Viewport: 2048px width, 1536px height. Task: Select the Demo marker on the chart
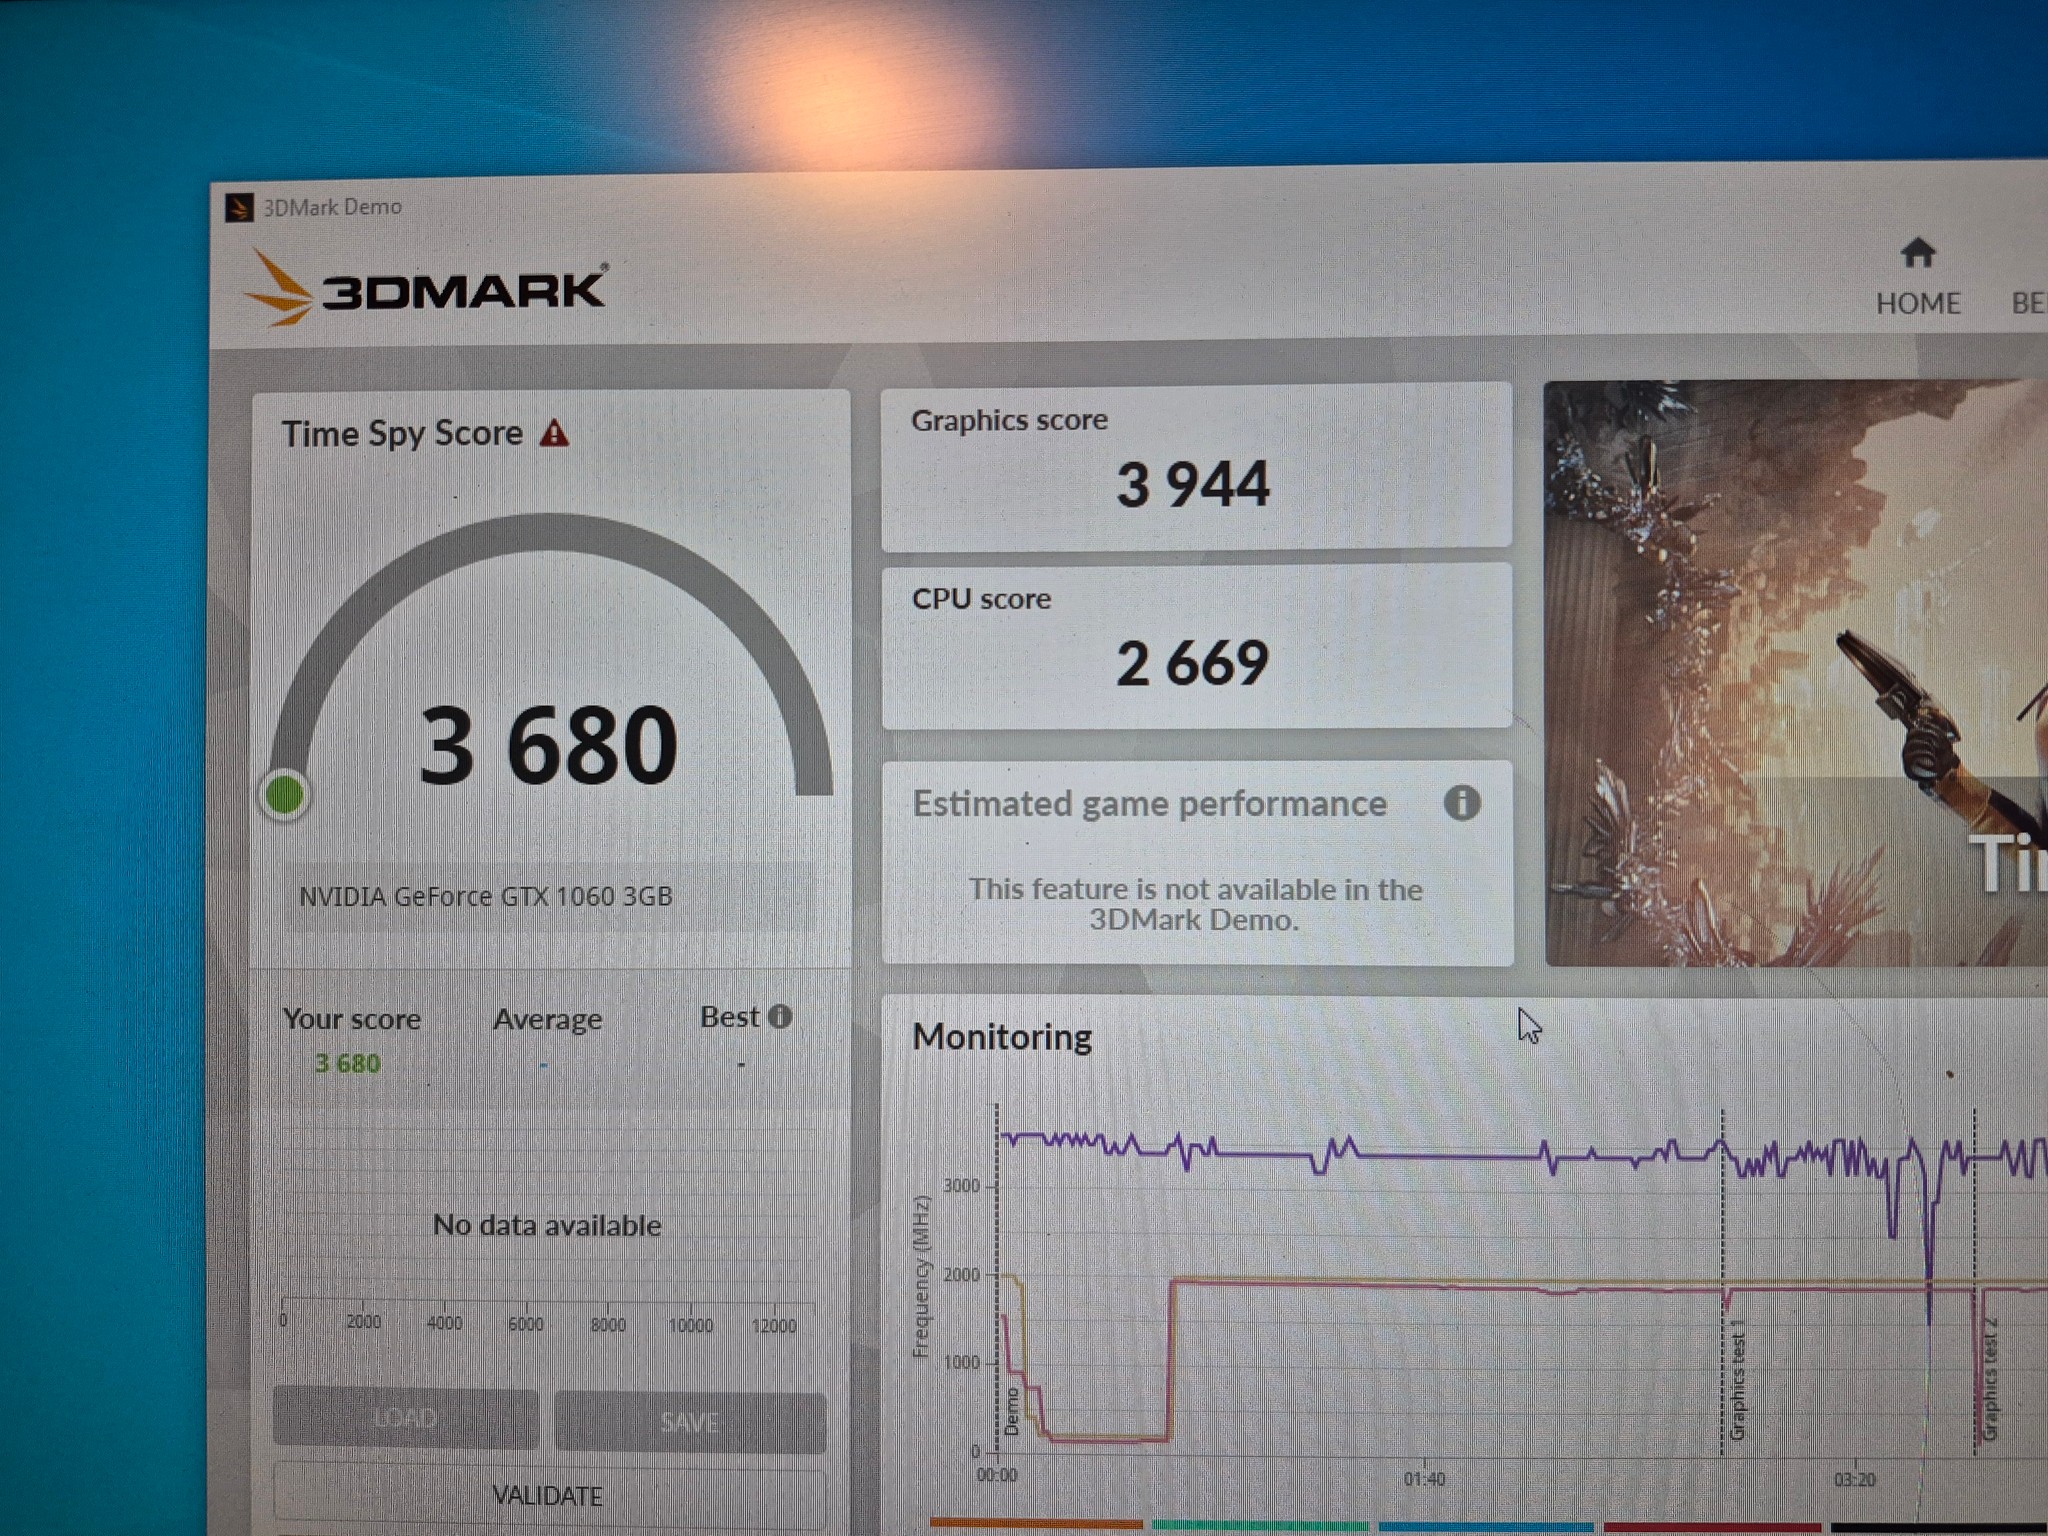pyautogui.click(x=1011, y=1411)
